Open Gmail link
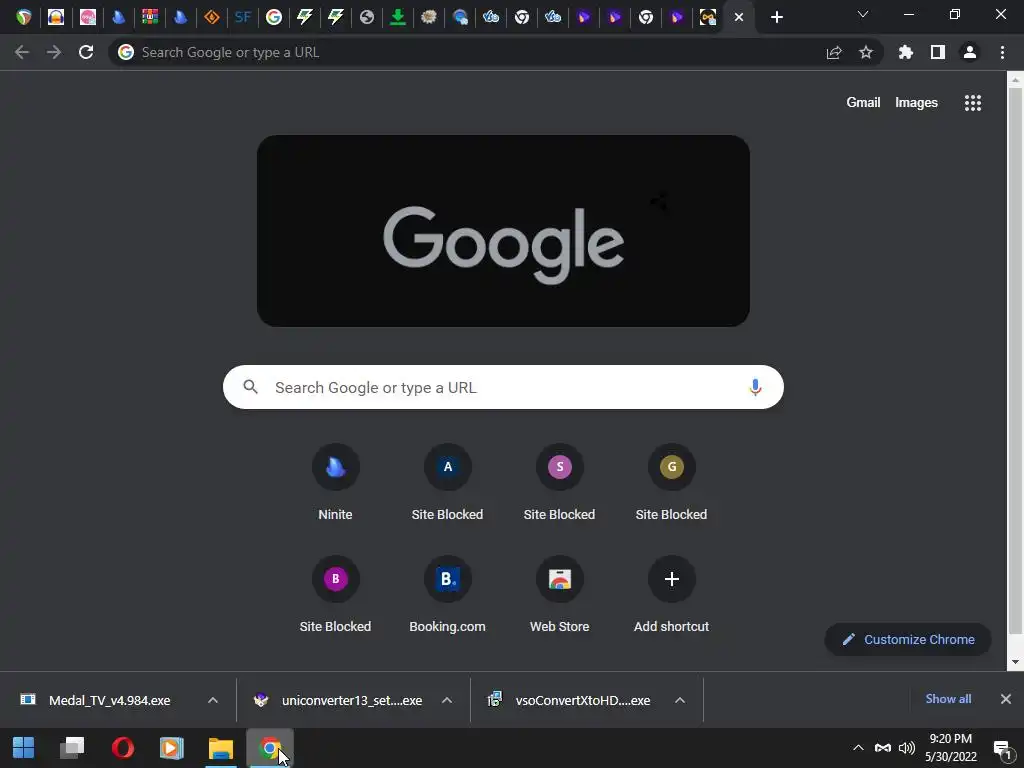This screenshot has height=768, width=1024. tap(863, 103)
